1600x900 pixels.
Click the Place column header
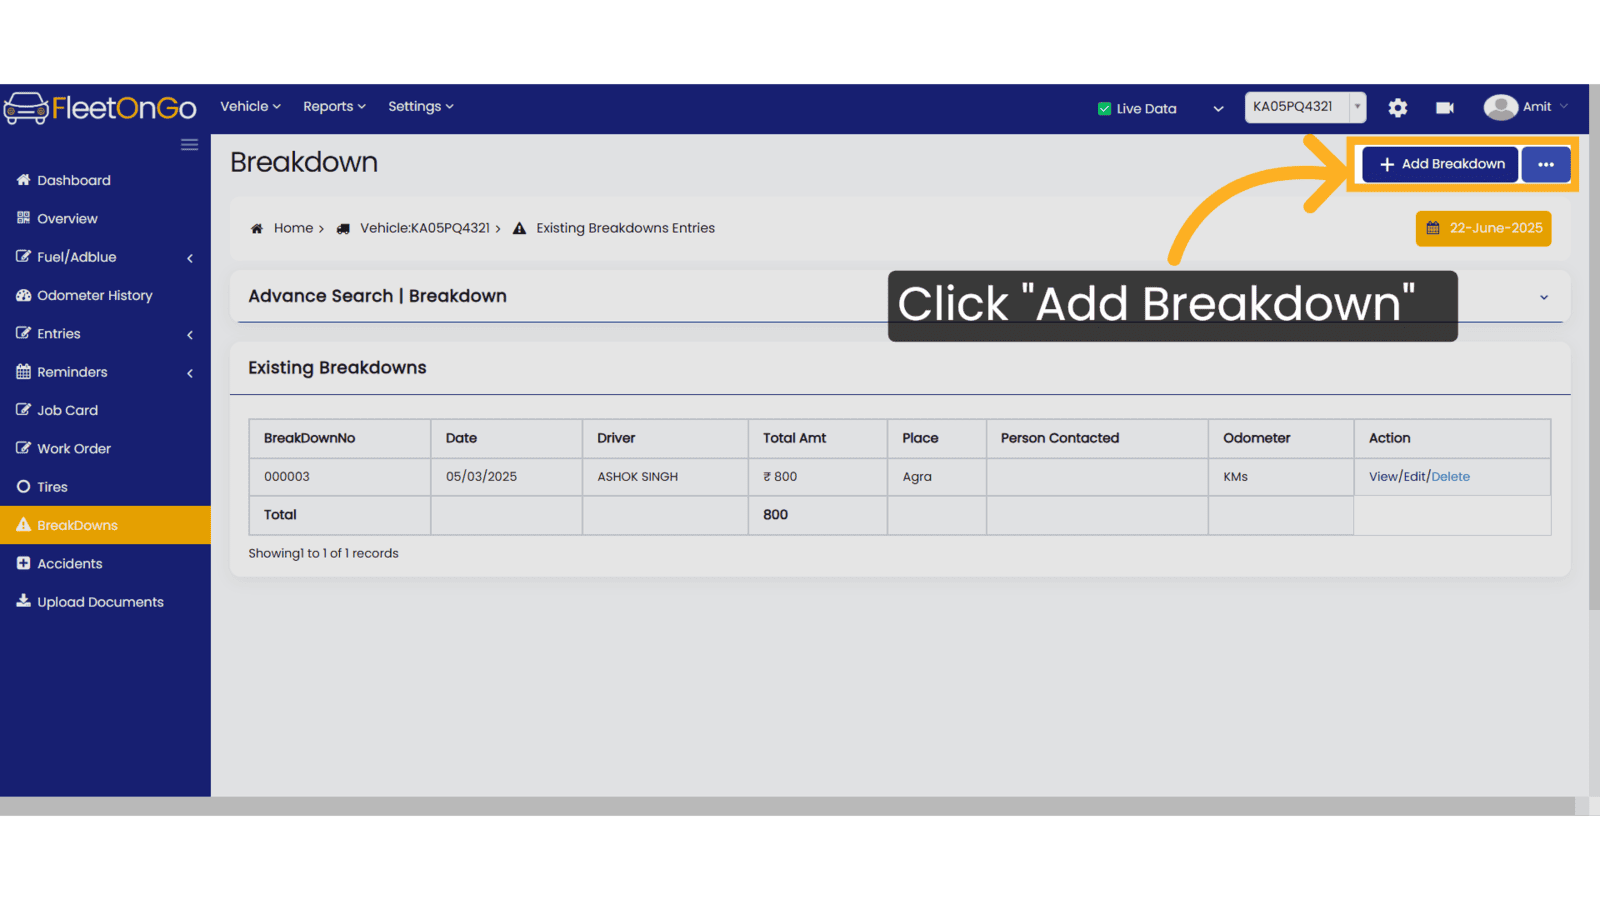(937, 438)
